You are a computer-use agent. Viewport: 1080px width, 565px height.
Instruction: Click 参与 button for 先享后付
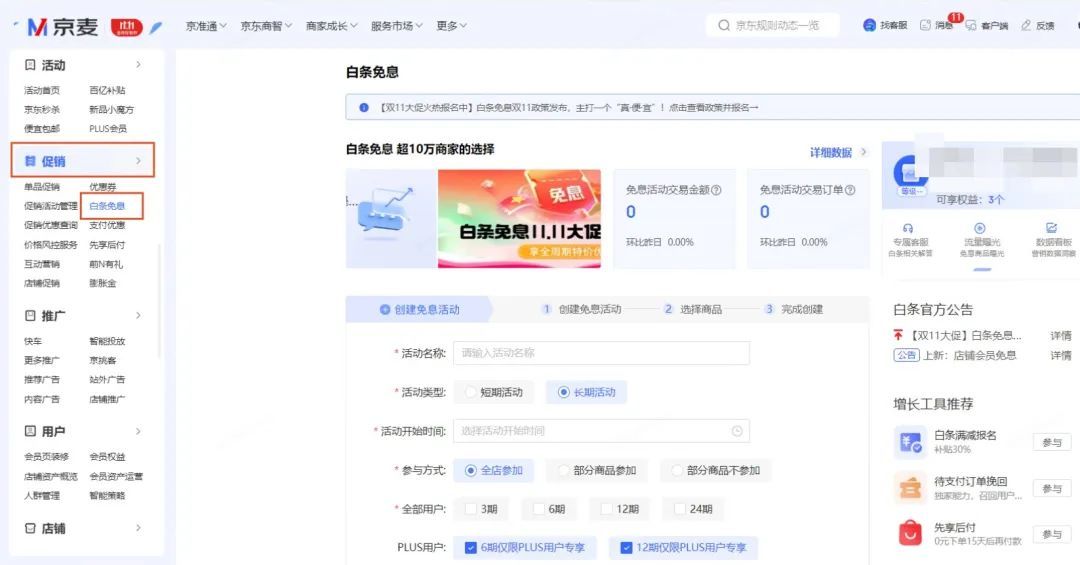1052,534
